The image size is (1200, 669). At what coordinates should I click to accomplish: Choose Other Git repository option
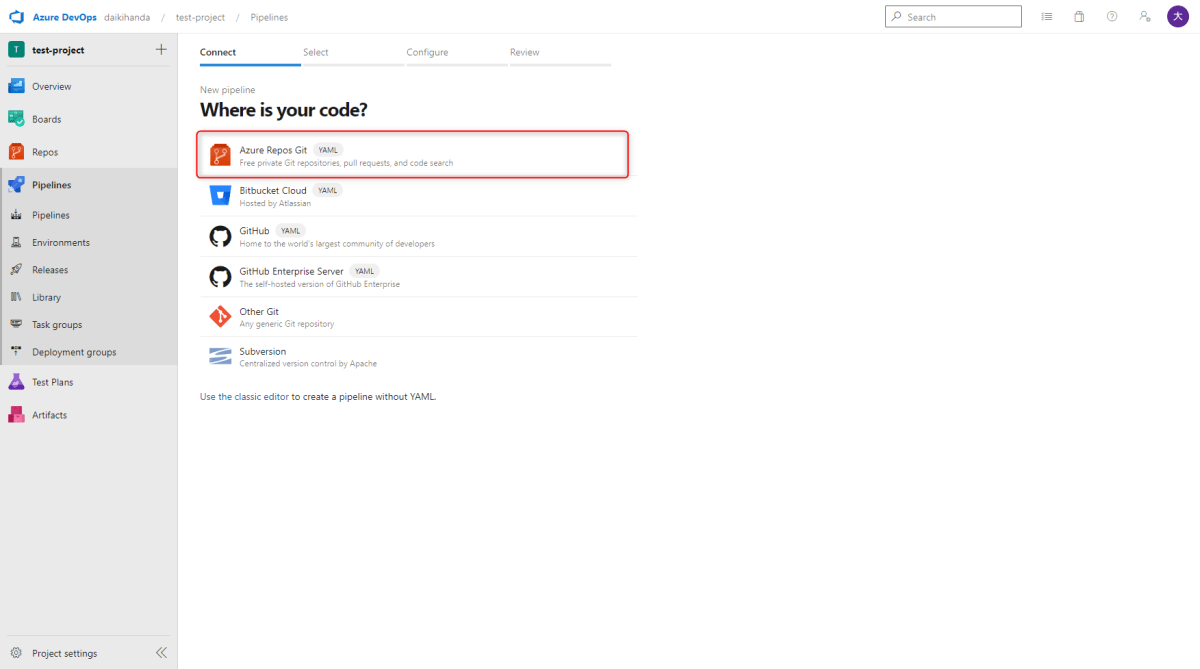point(419,317)
